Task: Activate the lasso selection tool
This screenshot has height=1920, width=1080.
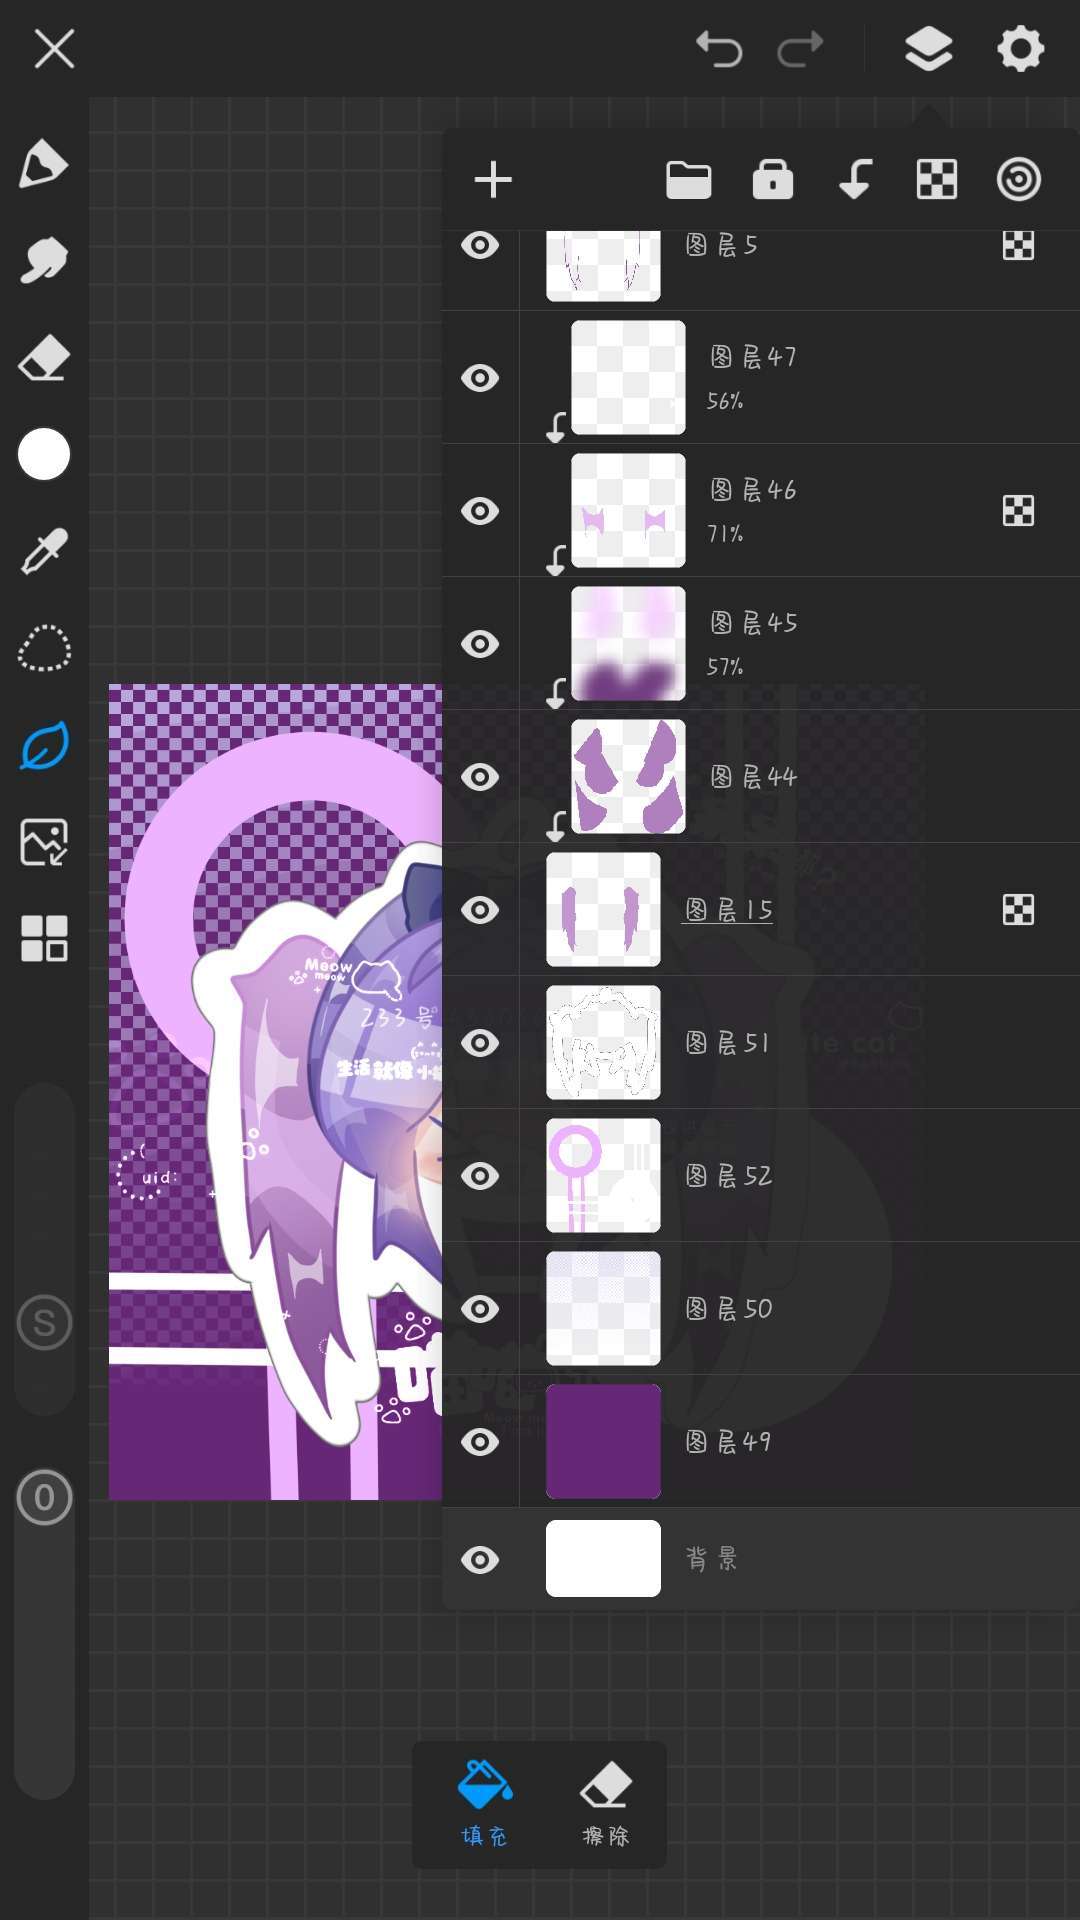Action: tap(44, 649)
